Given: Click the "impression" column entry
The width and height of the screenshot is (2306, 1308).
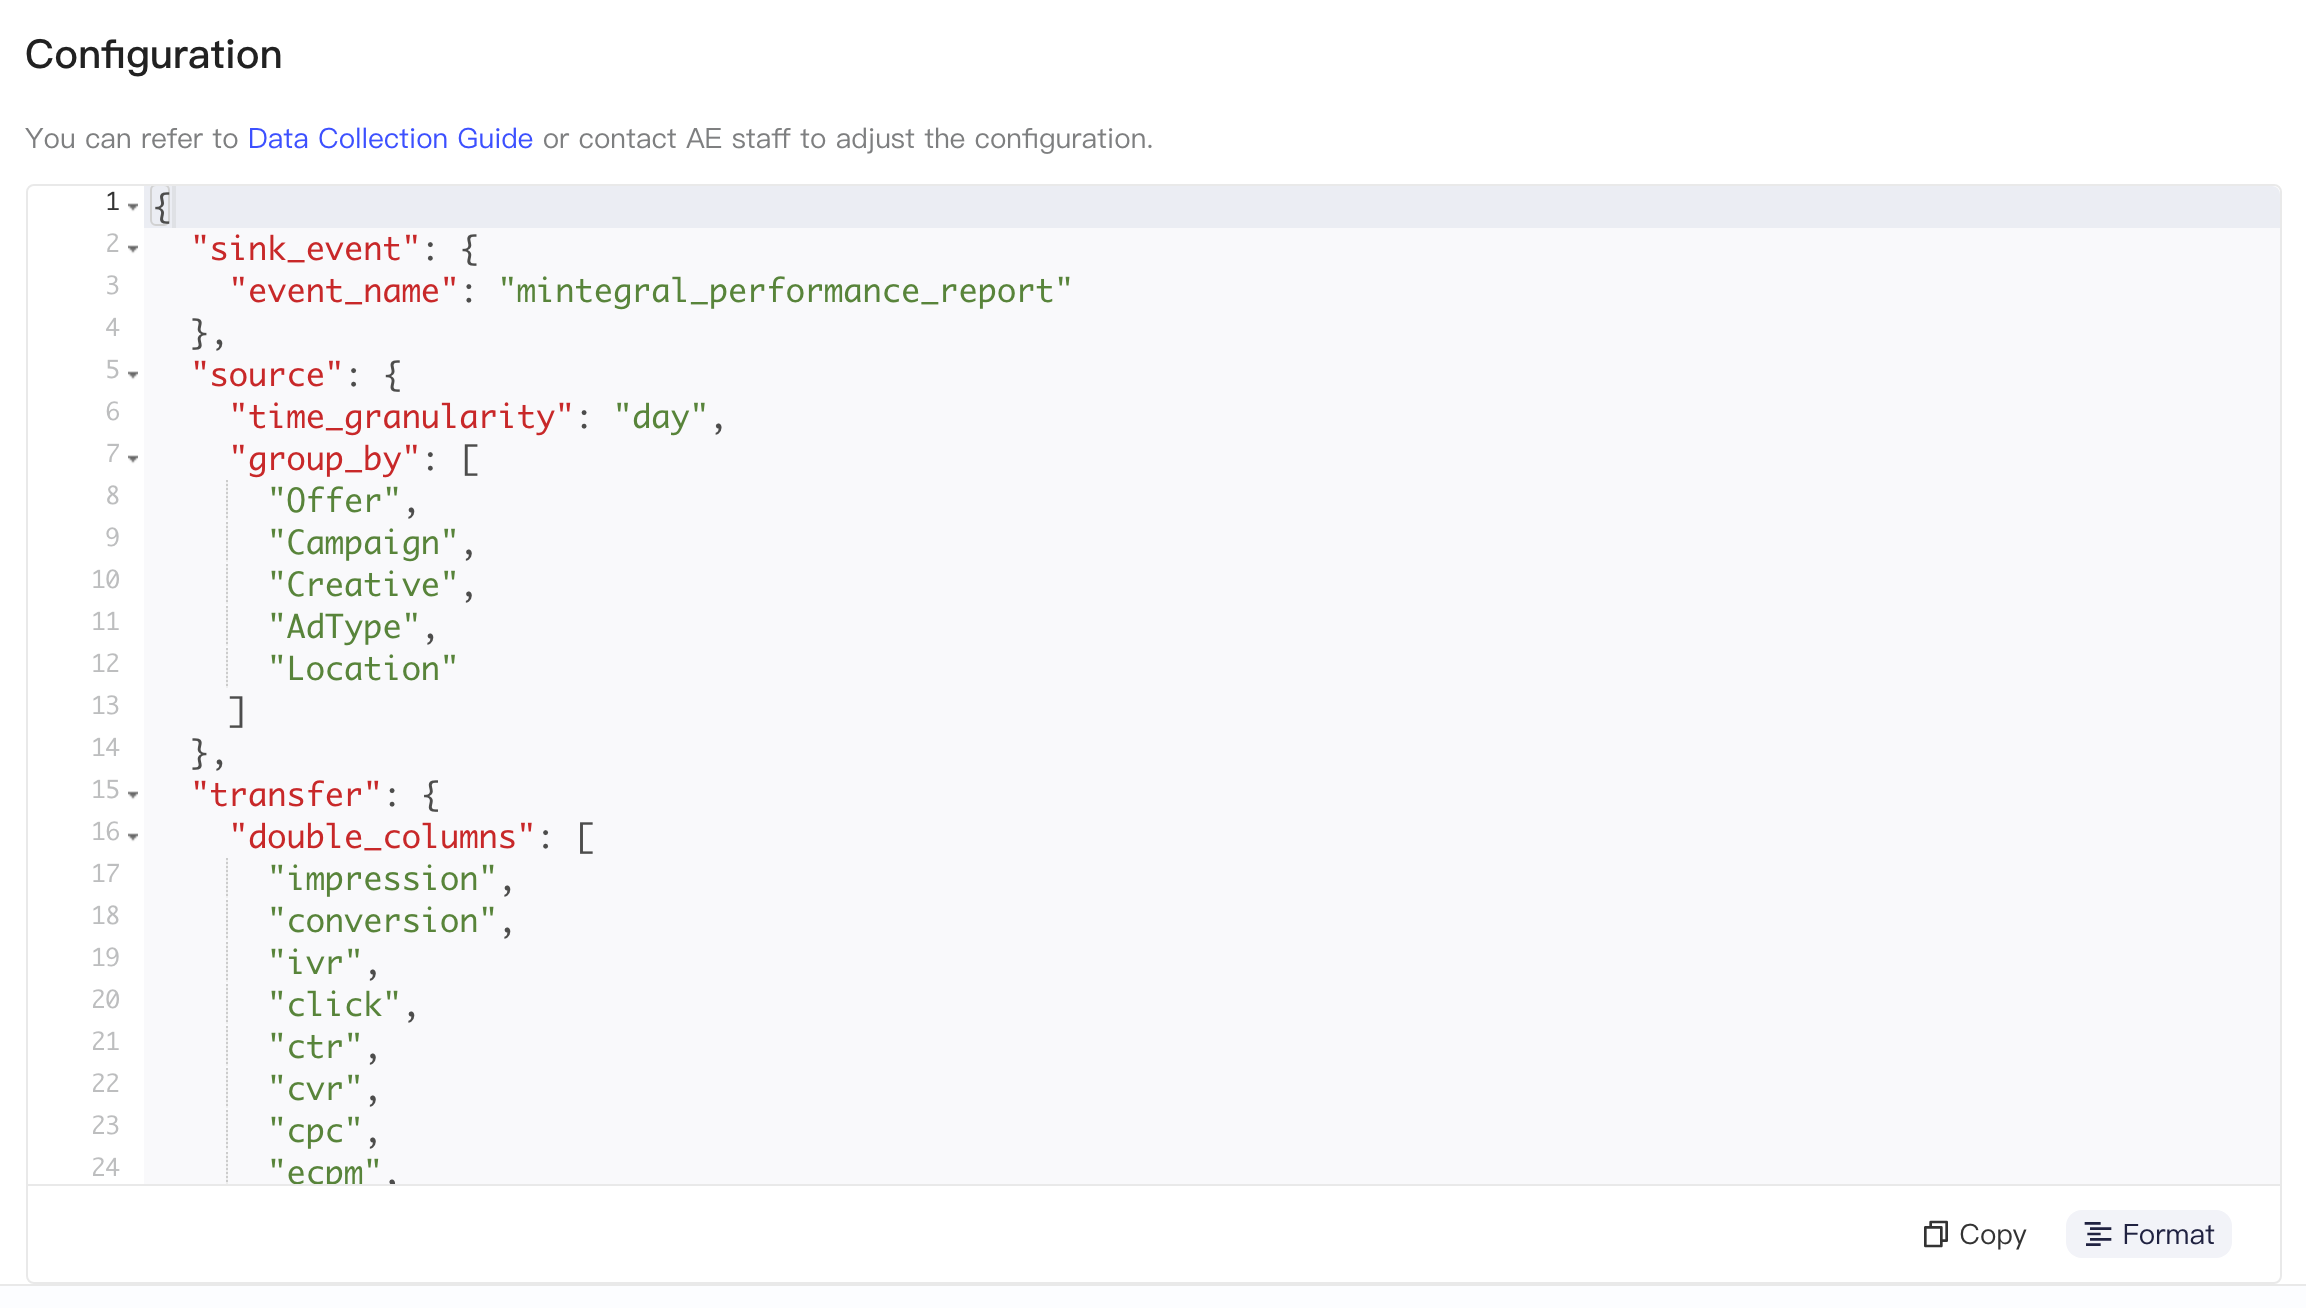Looking at the screenshot, I should pyautogui.click(x=382, y=879).
